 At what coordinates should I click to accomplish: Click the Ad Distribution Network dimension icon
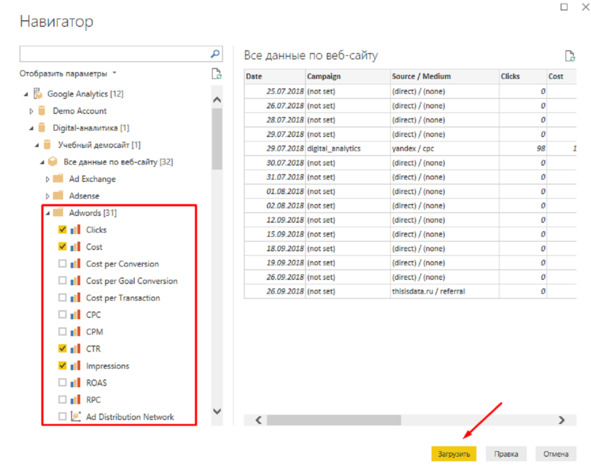tap(76, 416)
